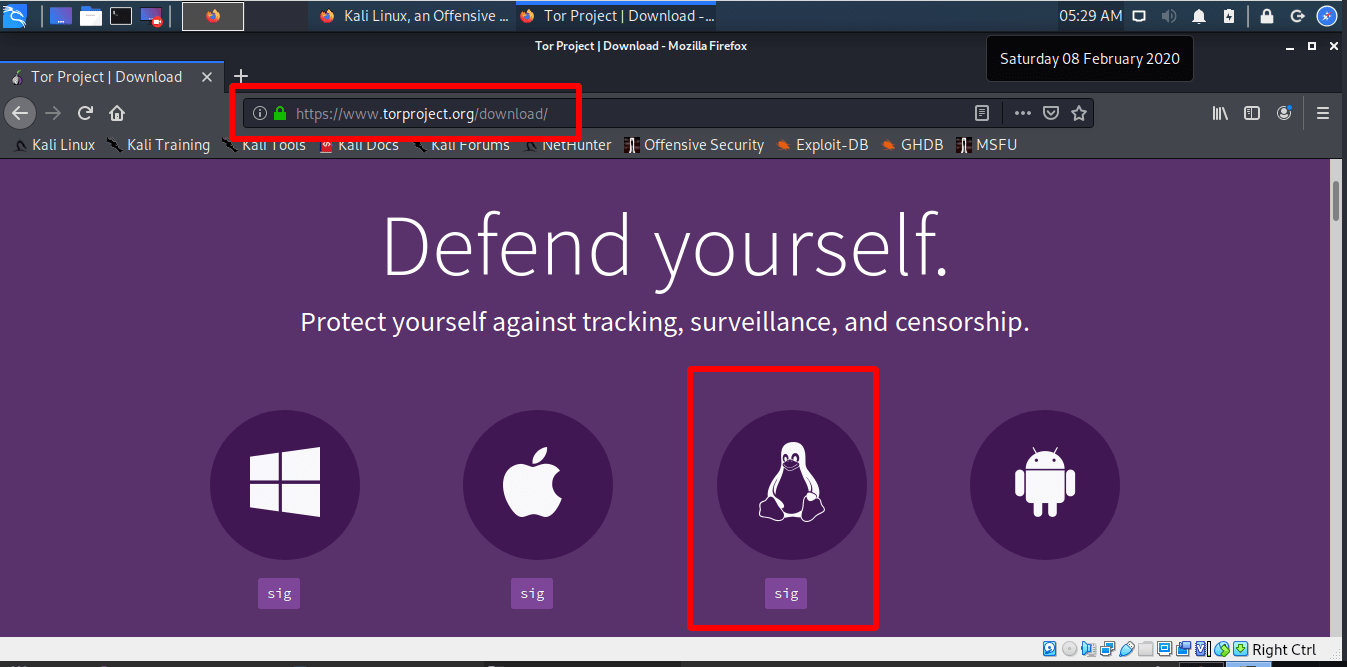
Task: Open the Kali Tools bookmark
Action: [x=265, y=145]
